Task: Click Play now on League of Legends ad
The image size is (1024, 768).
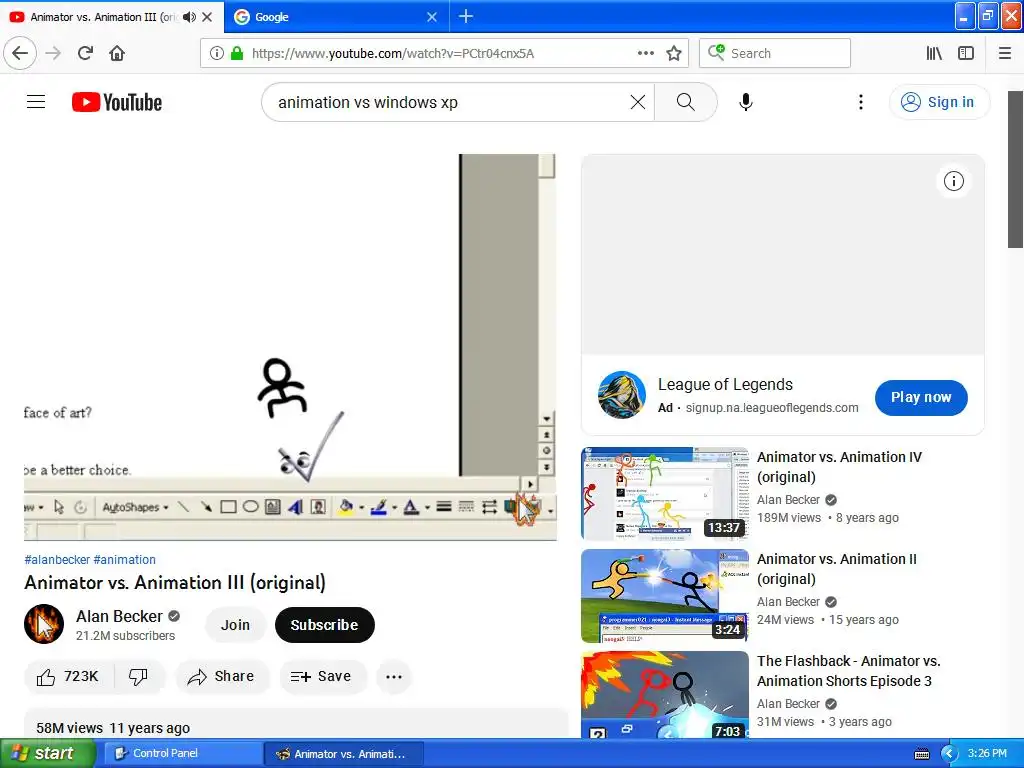Action: pos(921,397)
